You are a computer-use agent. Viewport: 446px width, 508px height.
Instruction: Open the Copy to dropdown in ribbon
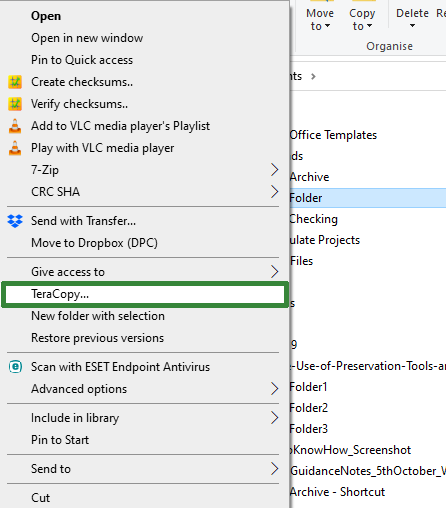362,19
